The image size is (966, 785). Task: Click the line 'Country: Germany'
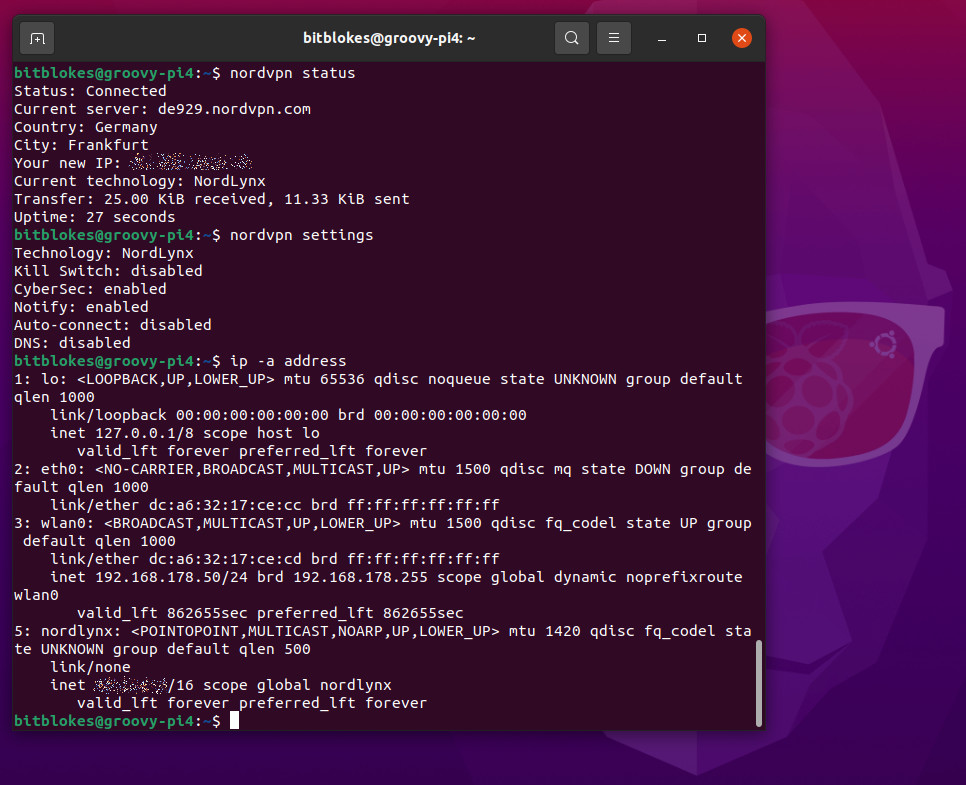coord(86,127)
